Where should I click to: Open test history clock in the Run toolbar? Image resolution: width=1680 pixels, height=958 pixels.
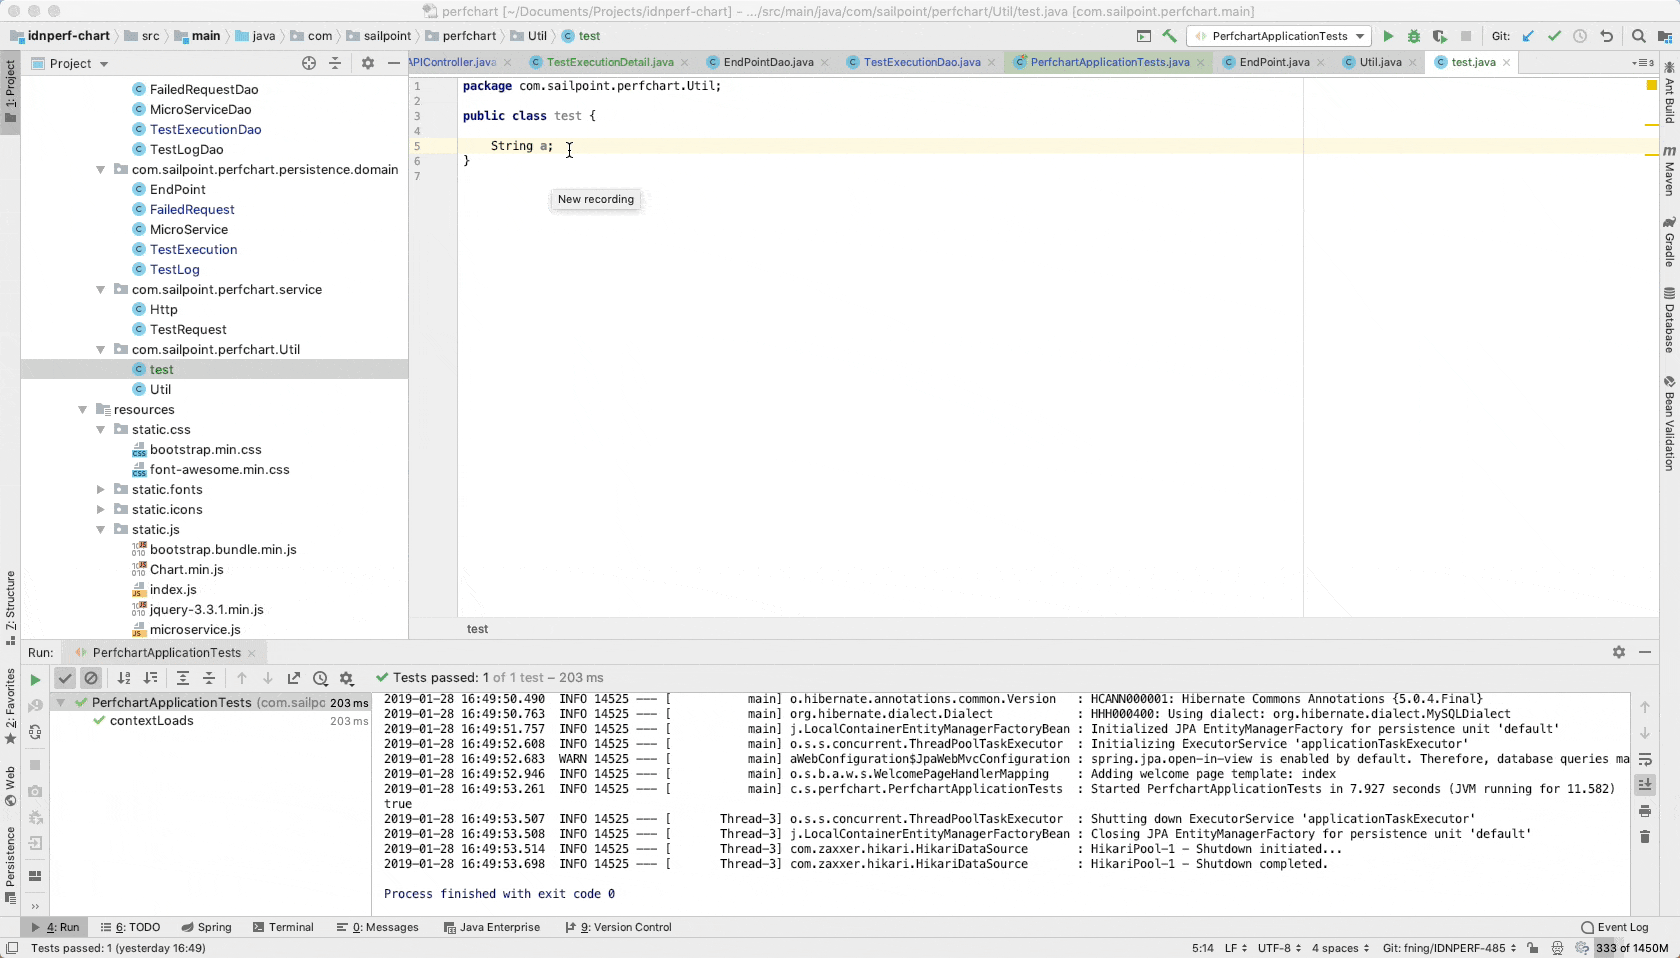tap(320, 678)
